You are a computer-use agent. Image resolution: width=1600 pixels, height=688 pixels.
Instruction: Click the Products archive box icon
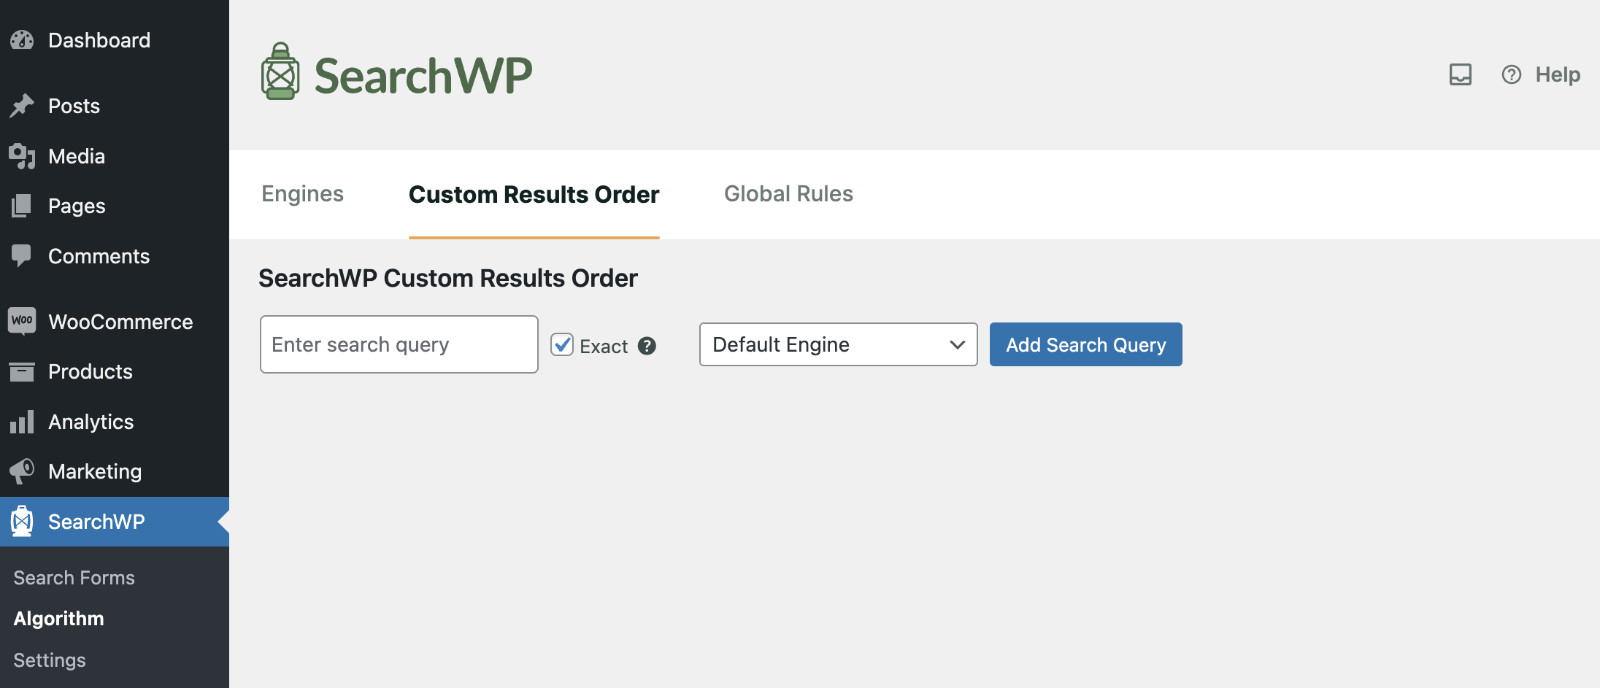point(22,372)
